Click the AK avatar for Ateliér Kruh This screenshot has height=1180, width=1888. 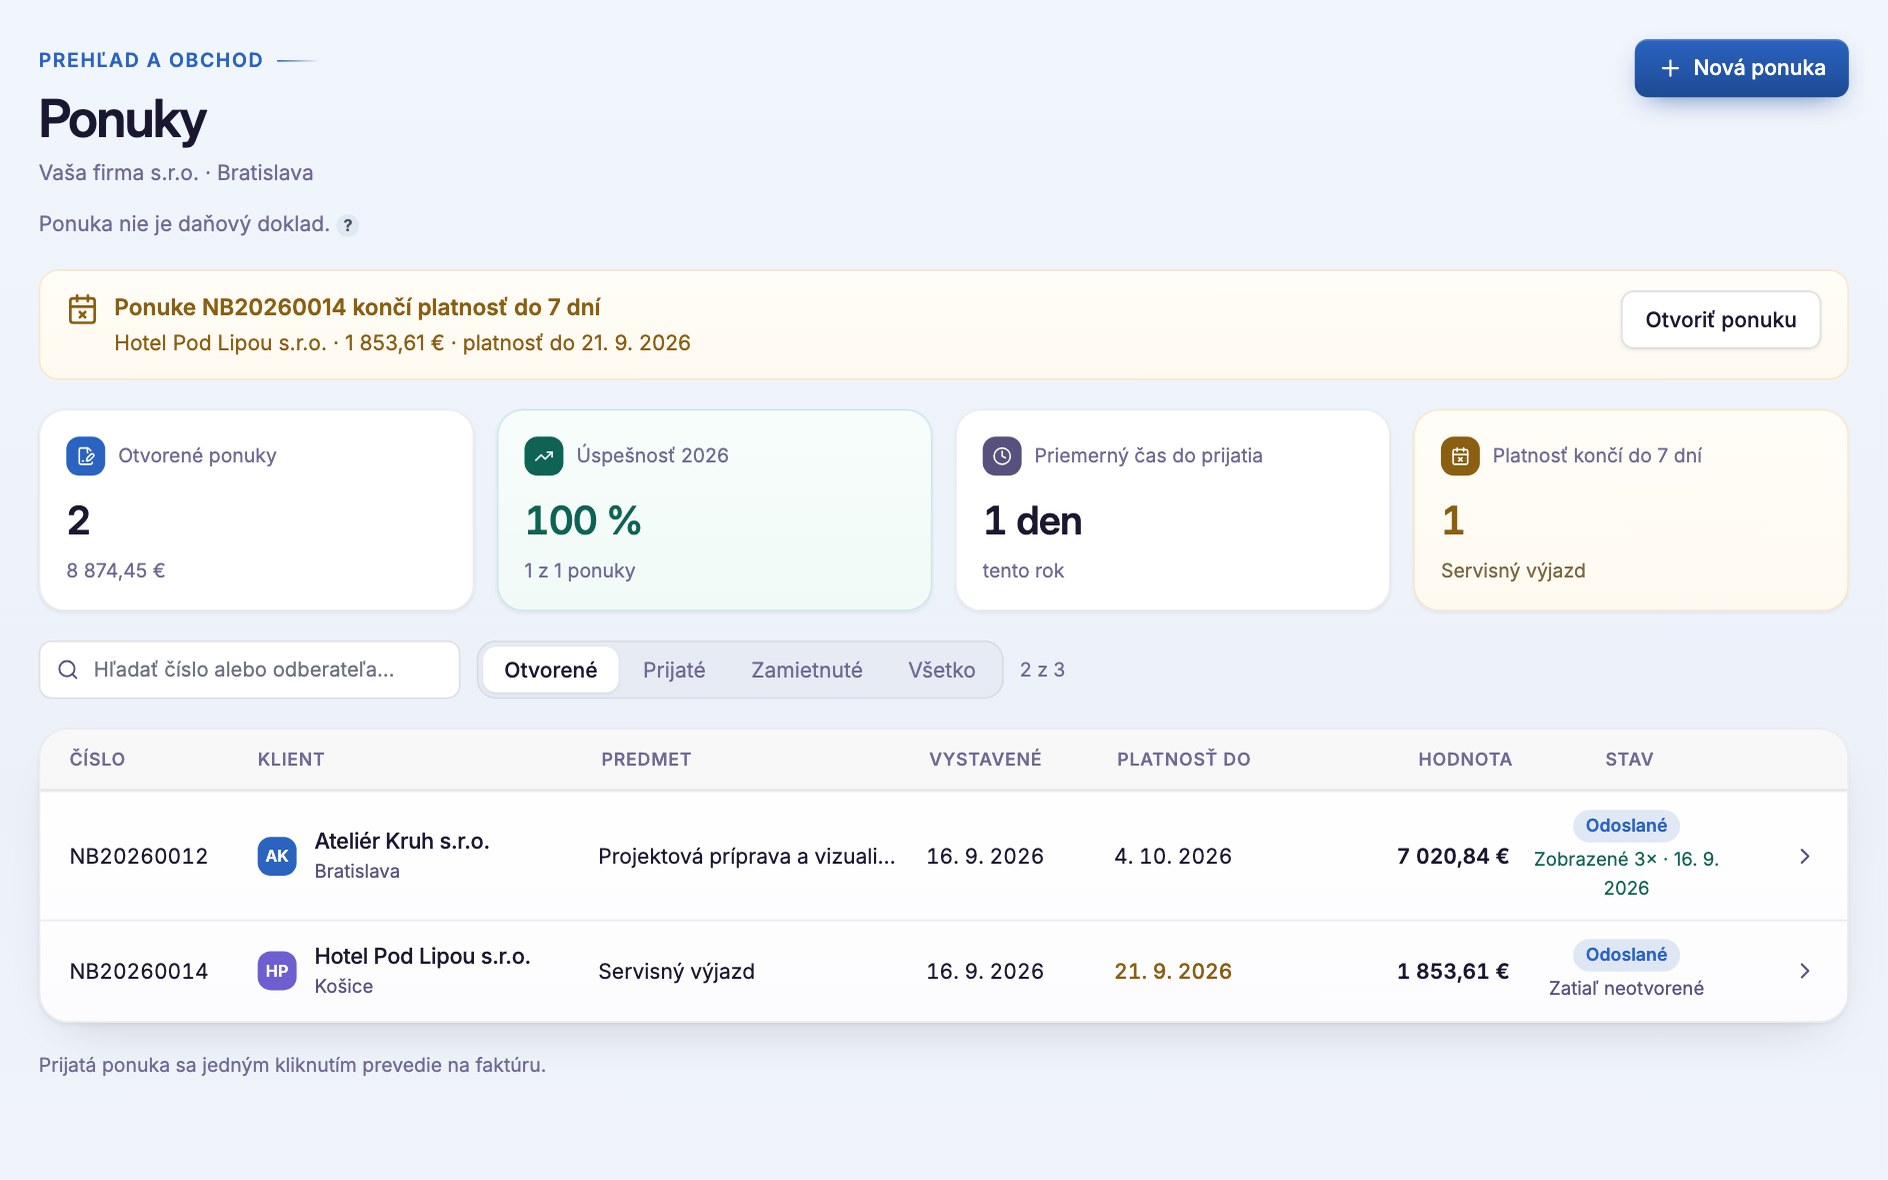[277, 856]
